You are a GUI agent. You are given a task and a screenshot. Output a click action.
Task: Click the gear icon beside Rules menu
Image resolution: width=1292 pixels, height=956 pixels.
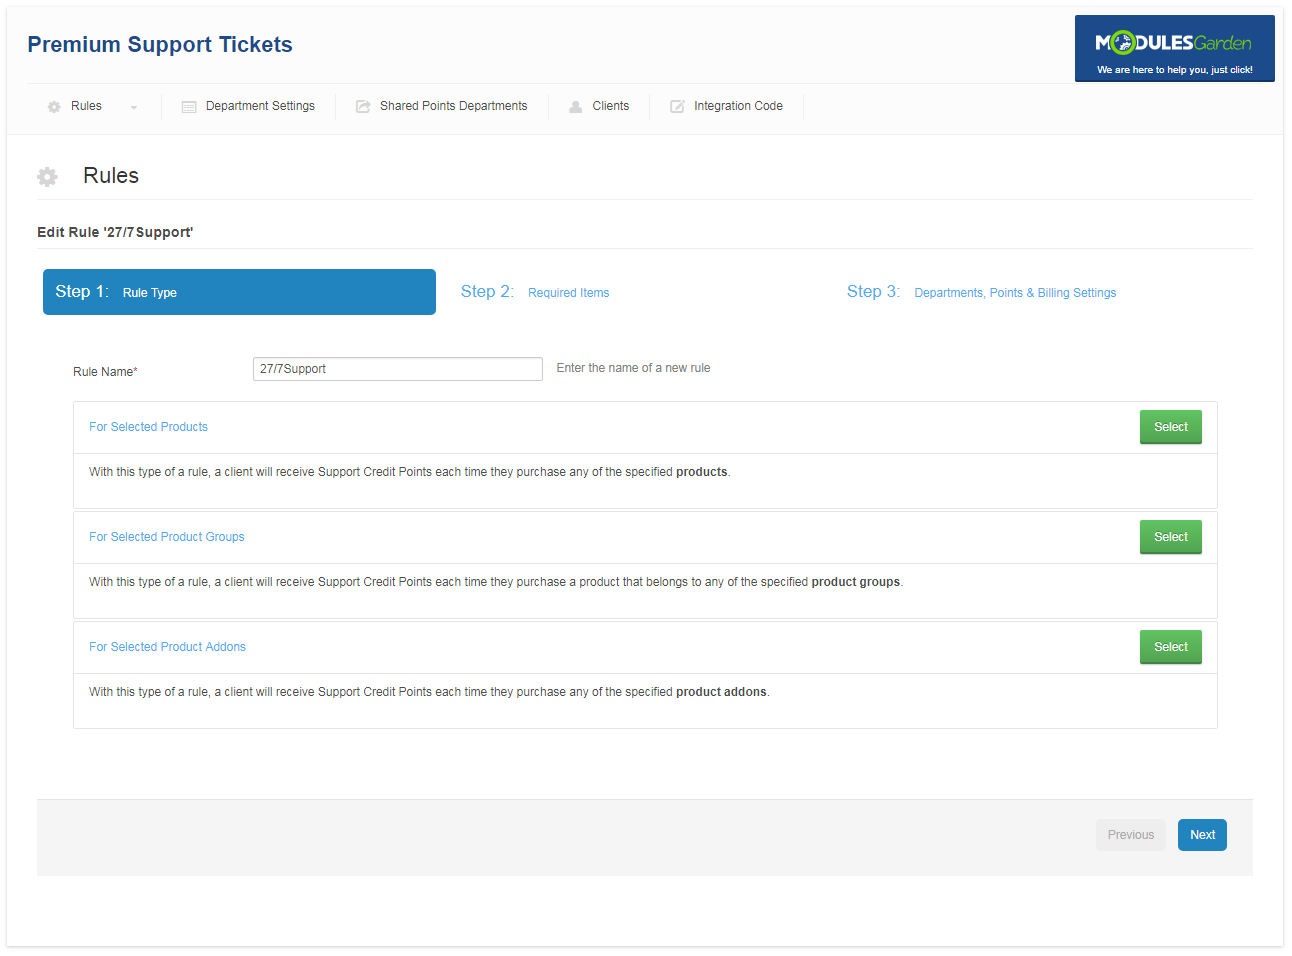click(x=54, y=107)
